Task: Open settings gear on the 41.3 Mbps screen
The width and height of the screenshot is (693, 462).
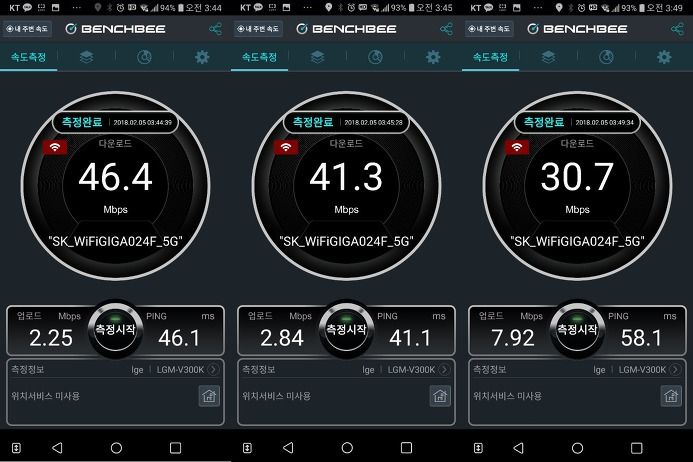Action: tap(433, 57)
